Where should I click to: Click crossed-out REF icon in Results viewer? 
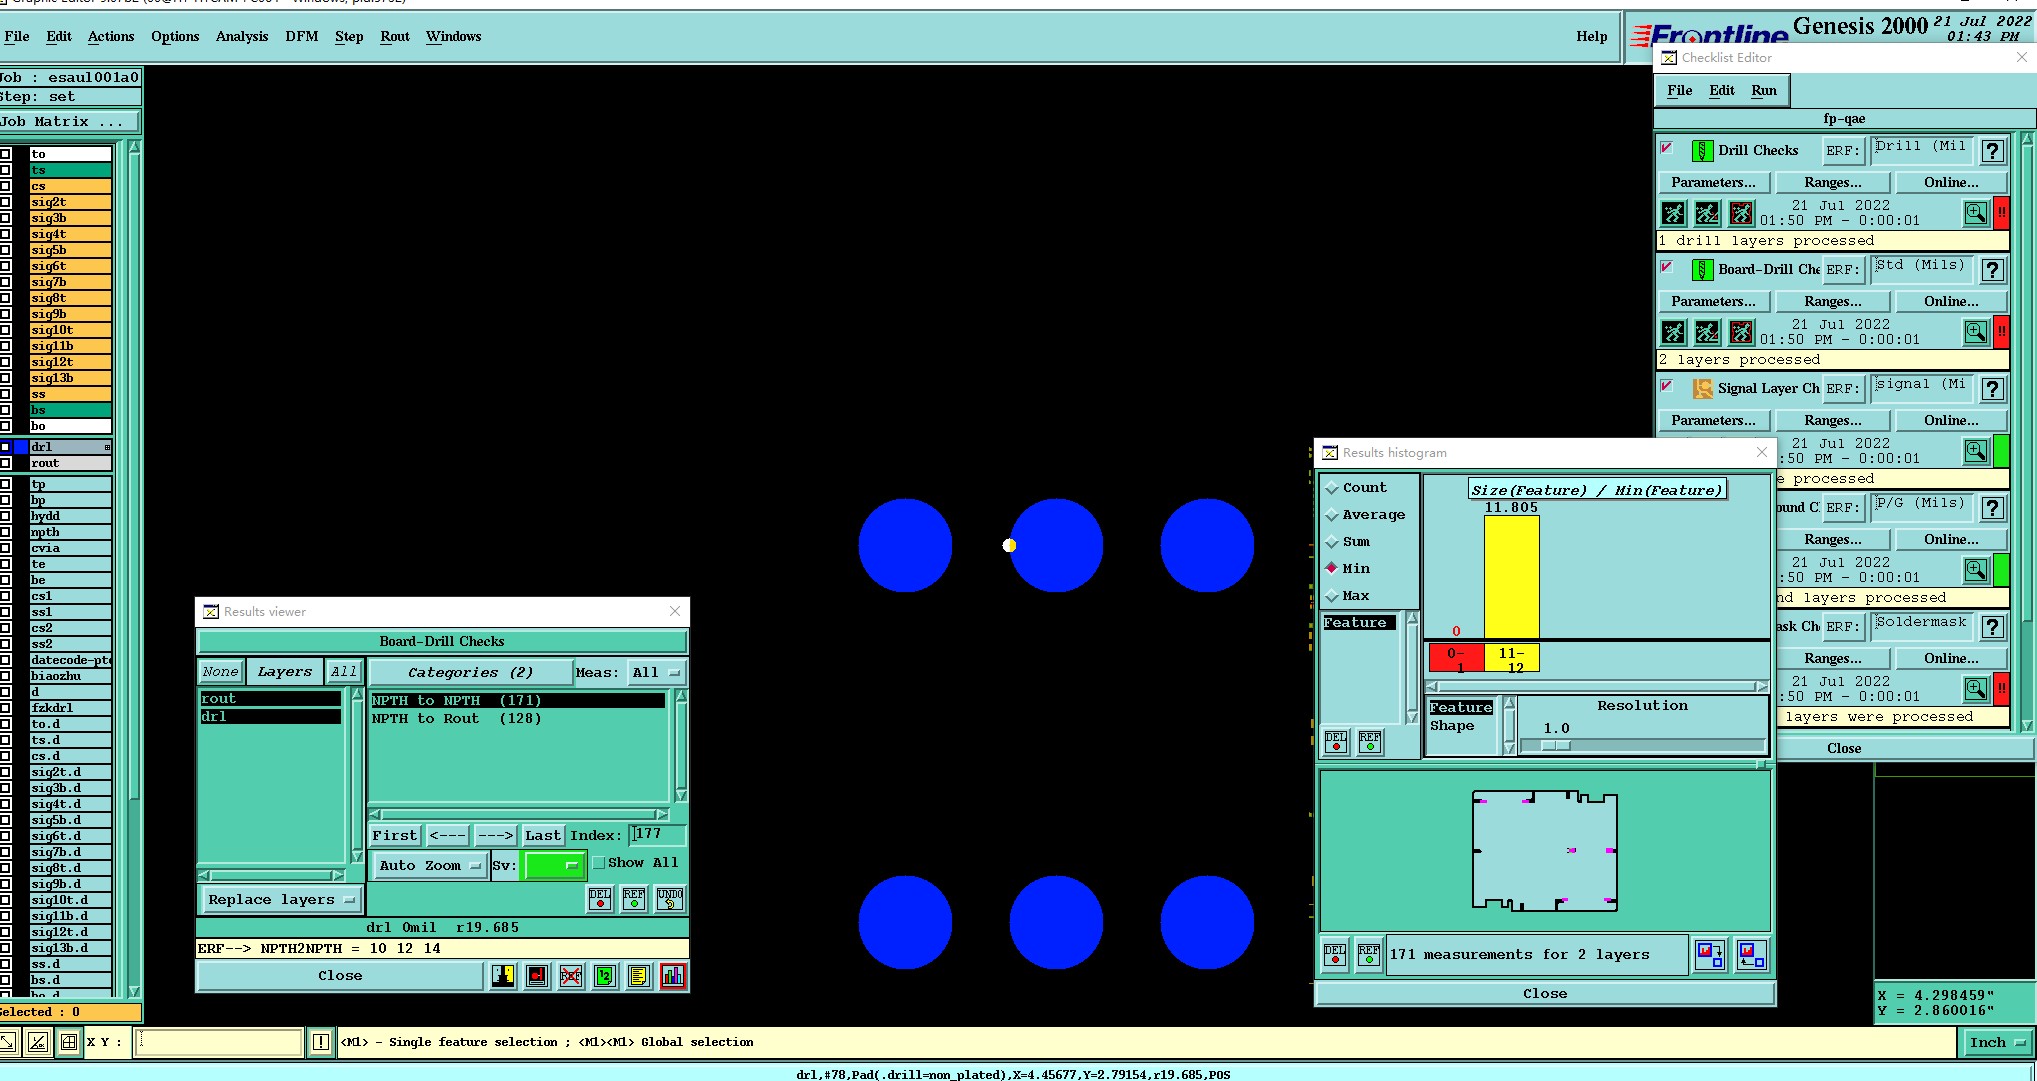coord(571,976)
